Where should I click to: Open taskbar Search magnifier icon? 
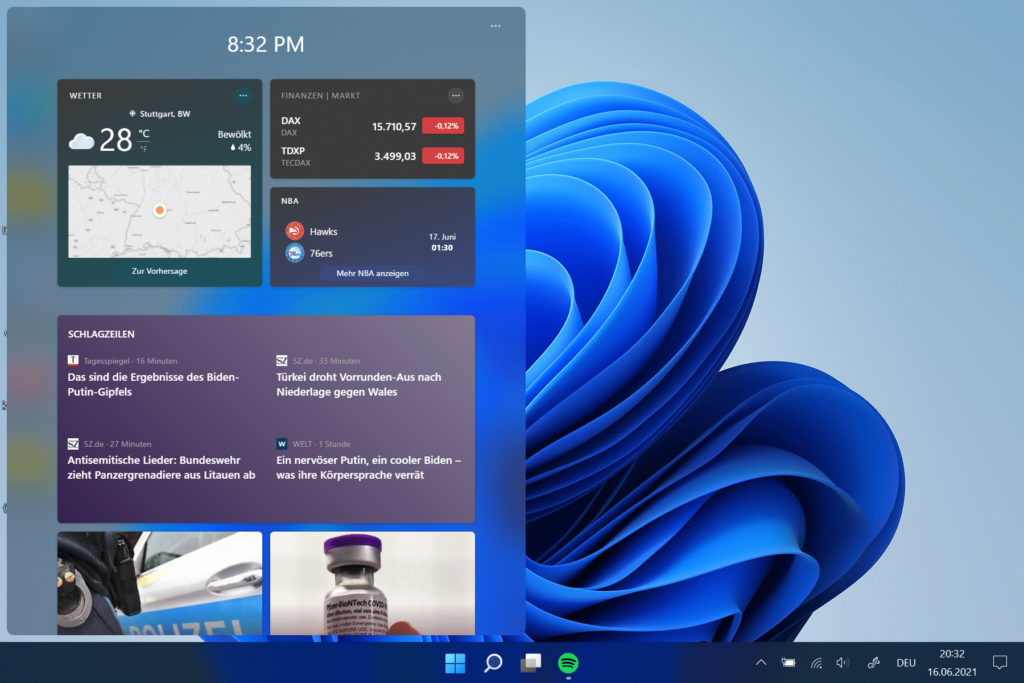[x=493, y=662]
